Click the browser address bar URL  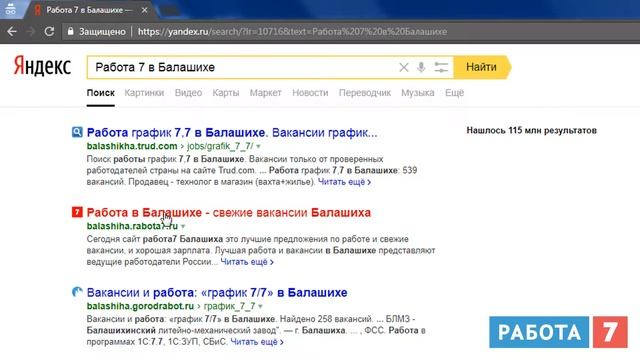point(292,31)
